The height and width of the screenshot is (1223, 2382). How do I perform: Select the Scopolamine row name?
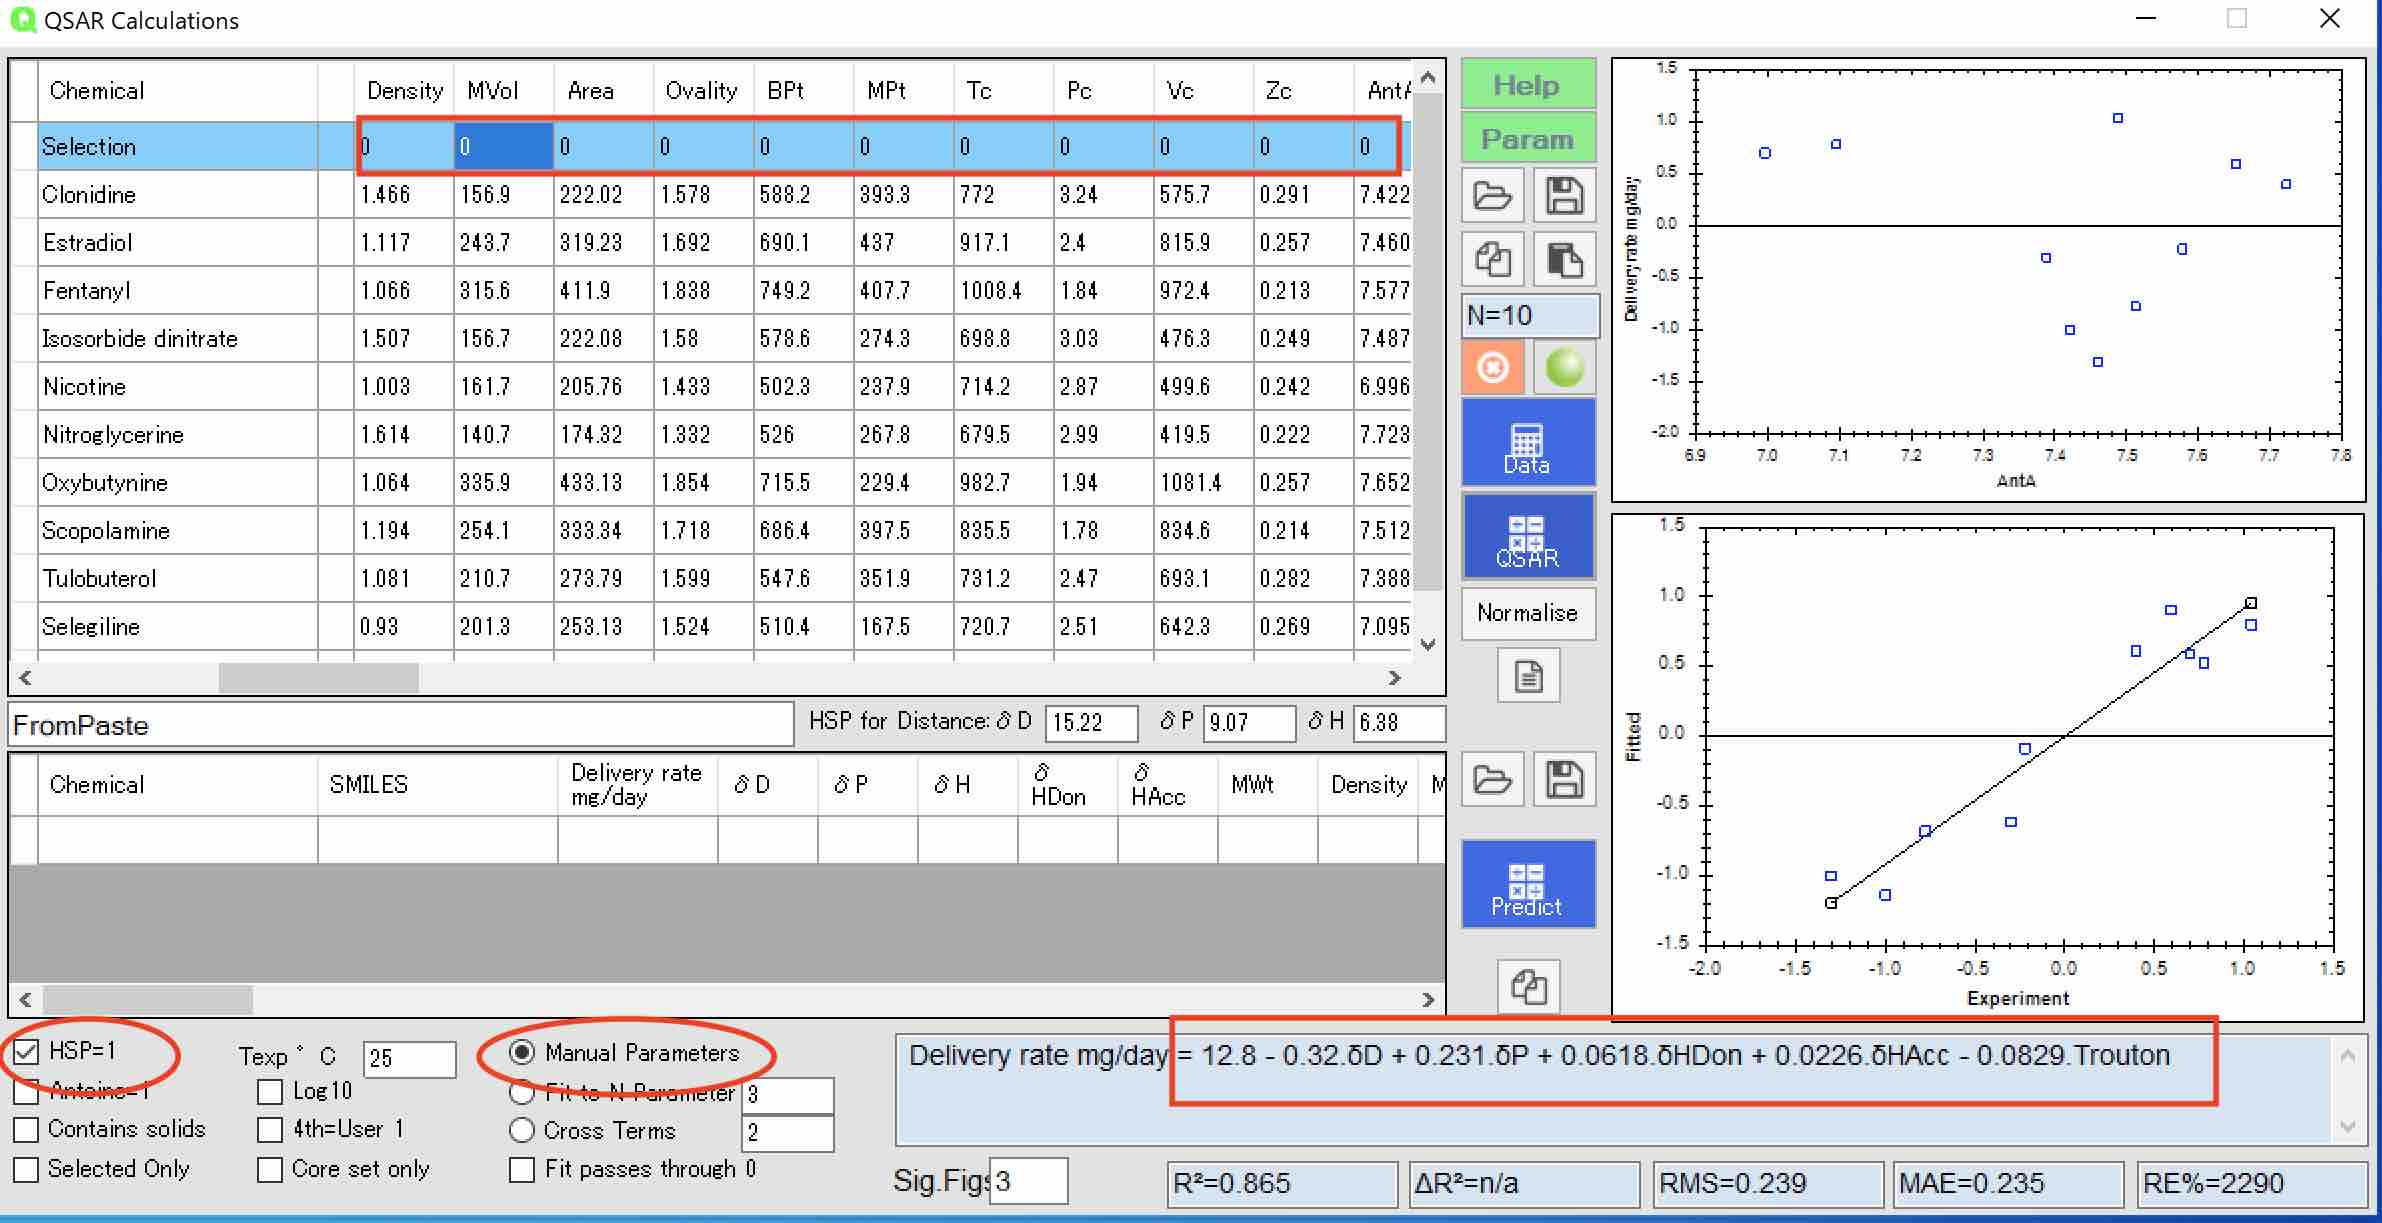tap(105, 530)
